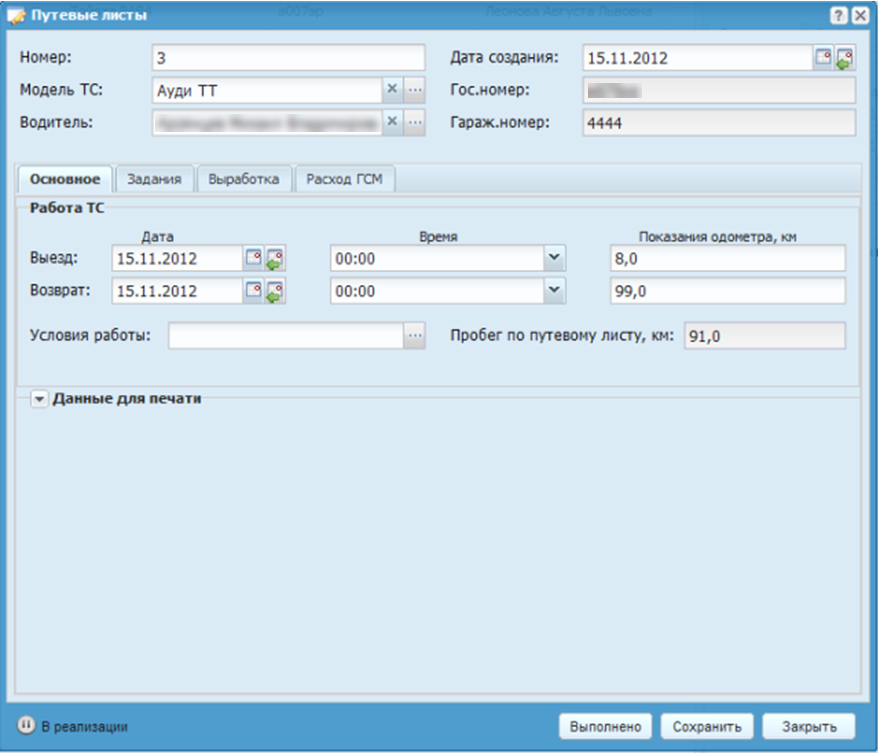Click the Выполнено button
Image resolution: width=878 pixels, height=753 pixels.
click(x=605, y=726)
